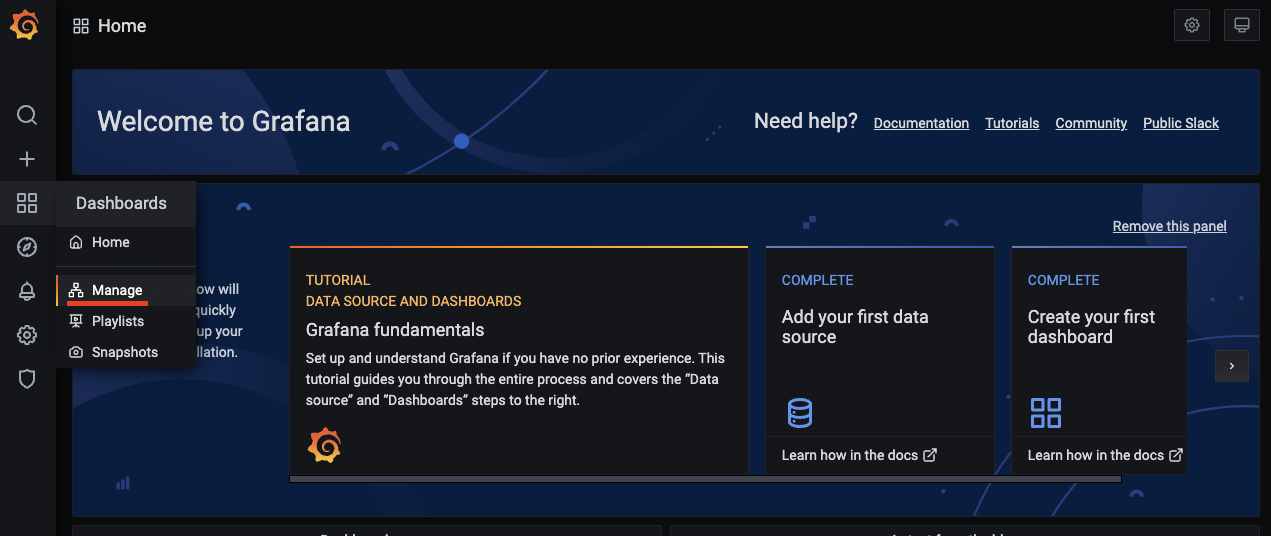
Task: Open the Configuration gear icon in sidebar
Action: coord(27,335)
